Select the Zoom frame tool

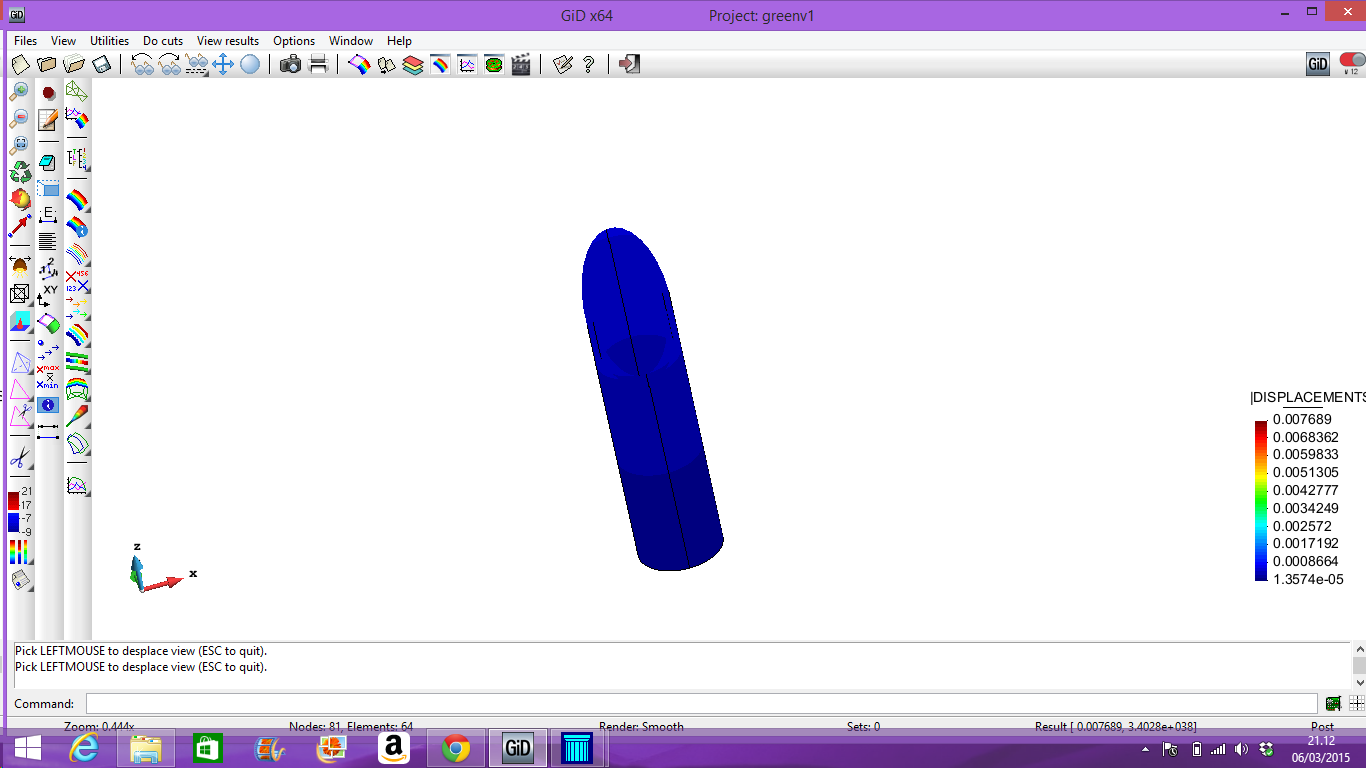[19, 145]
